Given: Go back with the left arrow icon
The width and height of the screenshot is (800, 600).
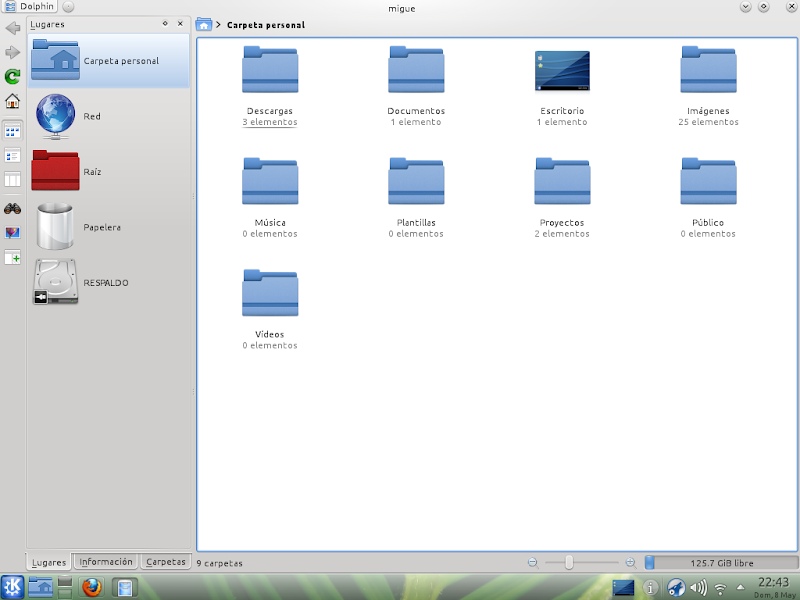Looking at the screenshot, I should 12,28.
